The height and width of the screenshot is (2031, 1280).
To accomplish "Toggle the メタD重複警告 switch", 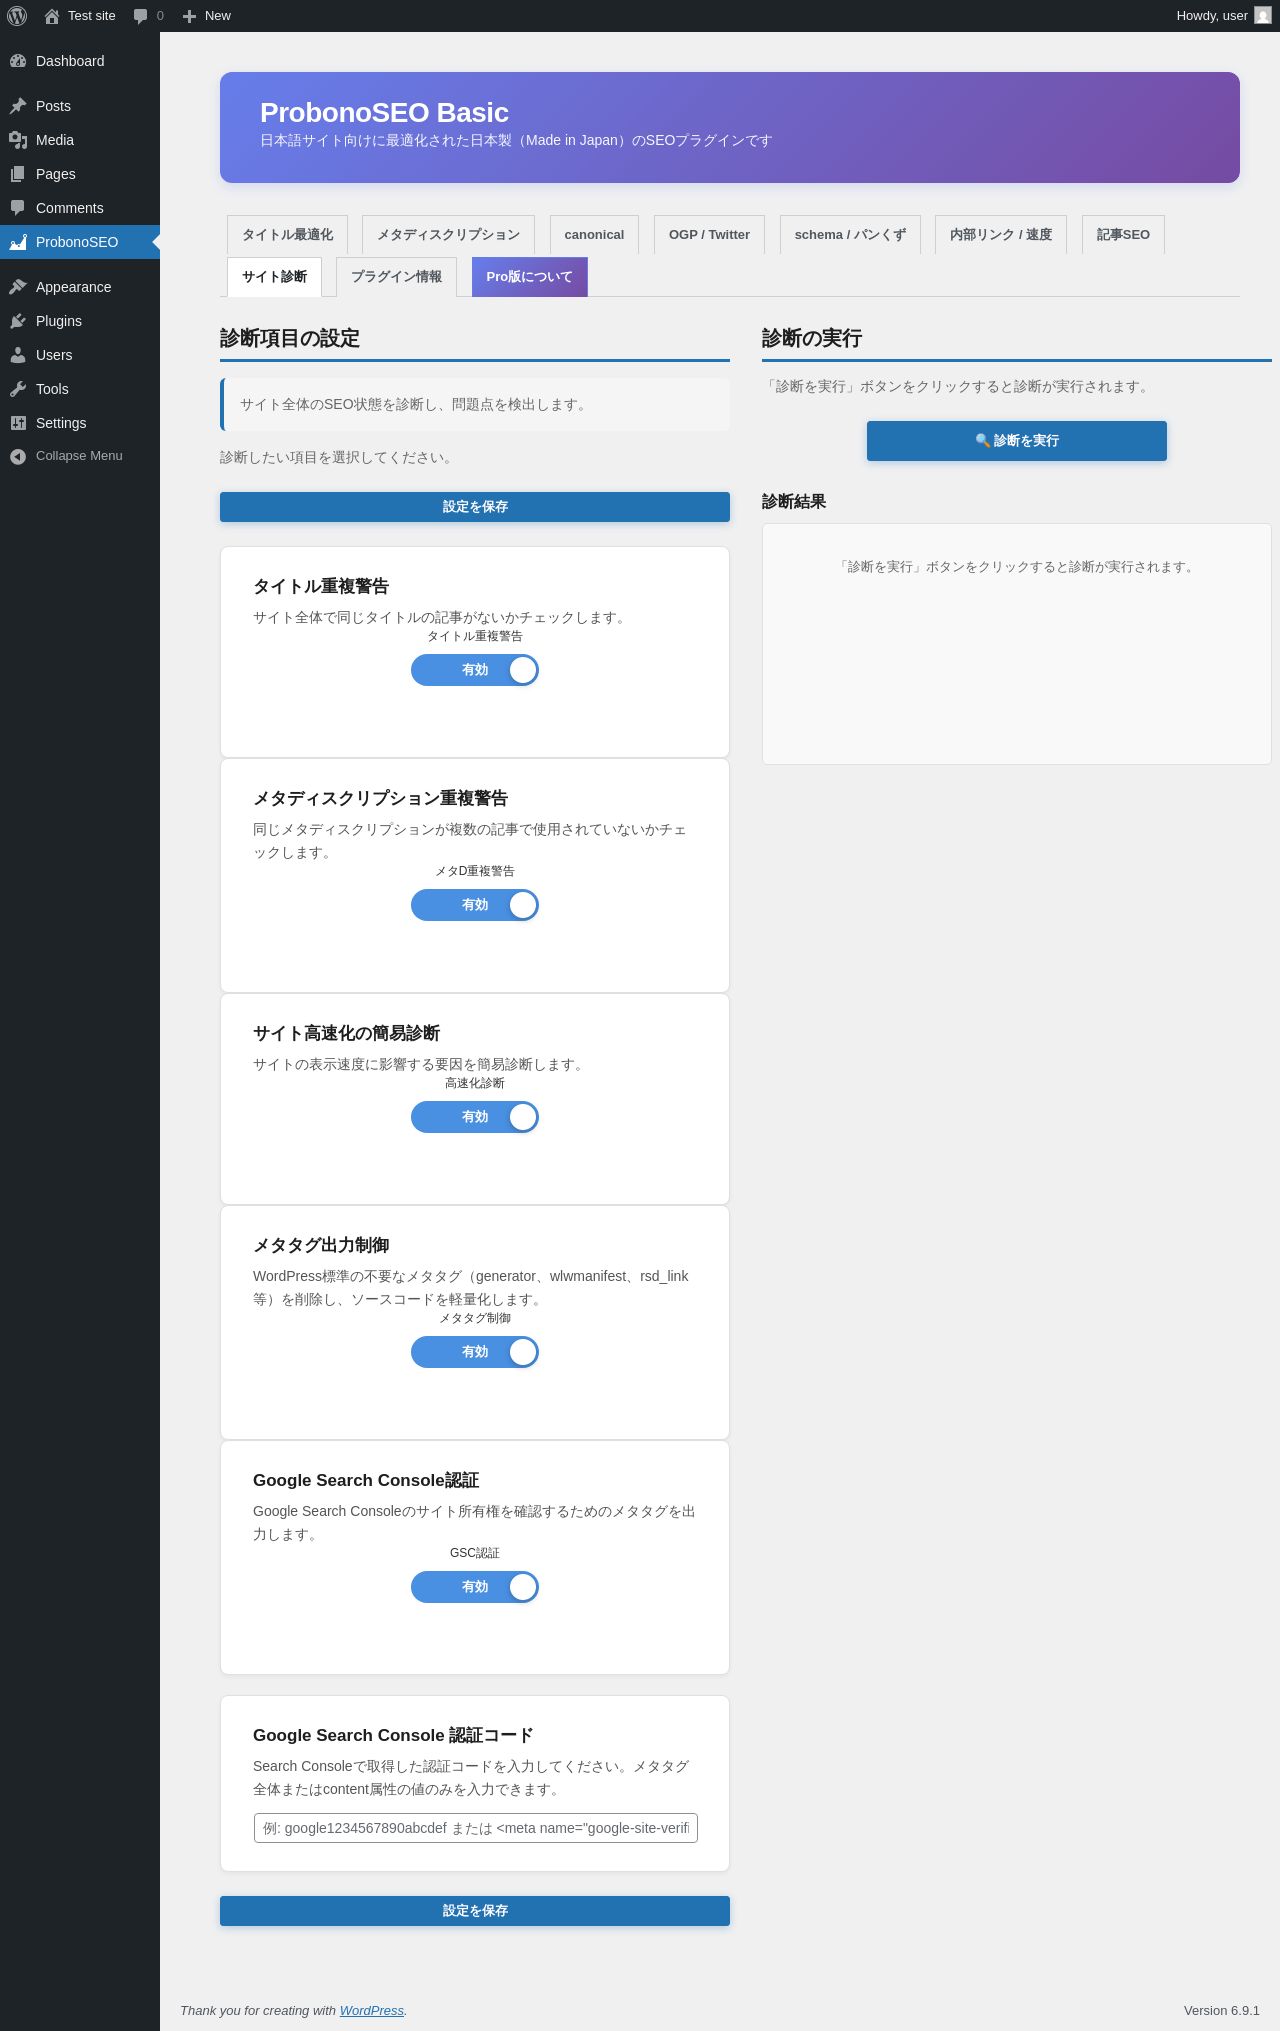I will coord(475,905).
